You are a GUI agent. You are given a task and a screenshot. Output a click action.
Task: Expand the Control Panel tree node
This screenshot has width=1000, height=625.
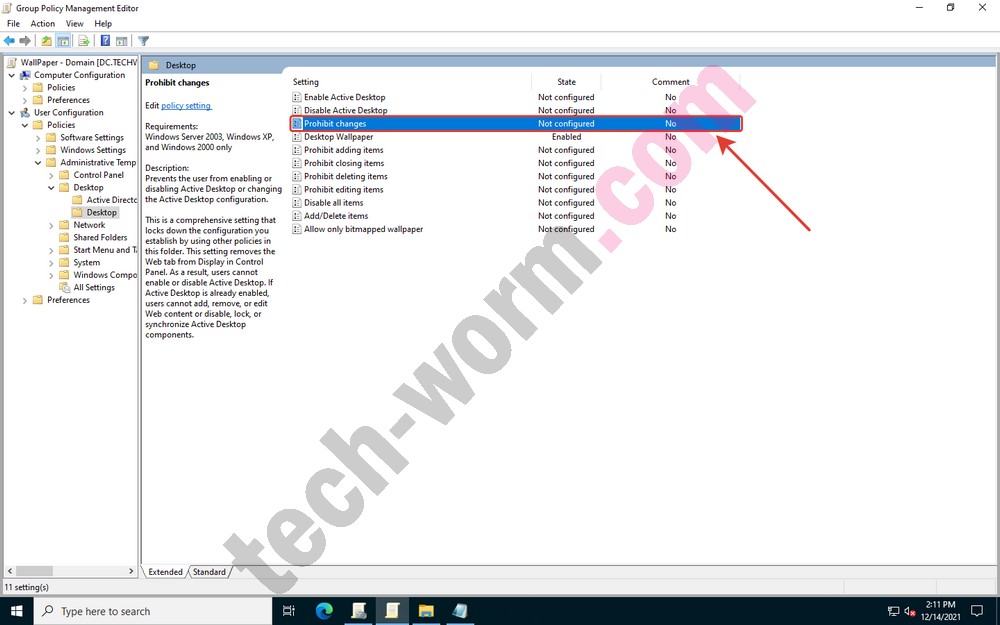click(51, 175)
